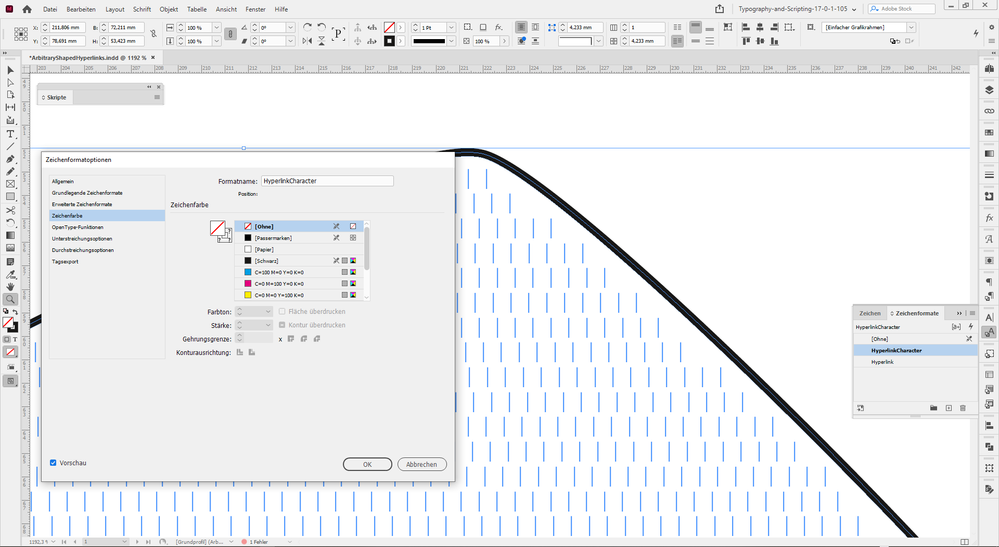This screenshot has width=999, height=547.
Task: Select Grundlegende Zeichenformate in dialog list
Action: [87, 193]
